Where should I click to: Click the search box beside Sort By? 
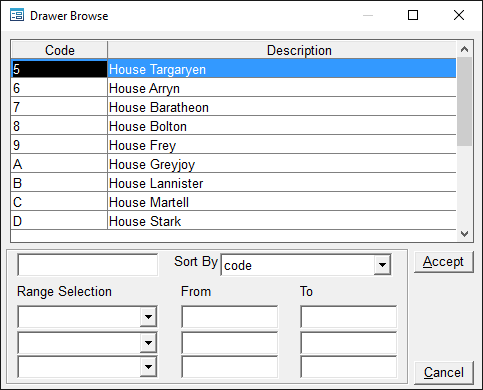click(x=88, y=265)
